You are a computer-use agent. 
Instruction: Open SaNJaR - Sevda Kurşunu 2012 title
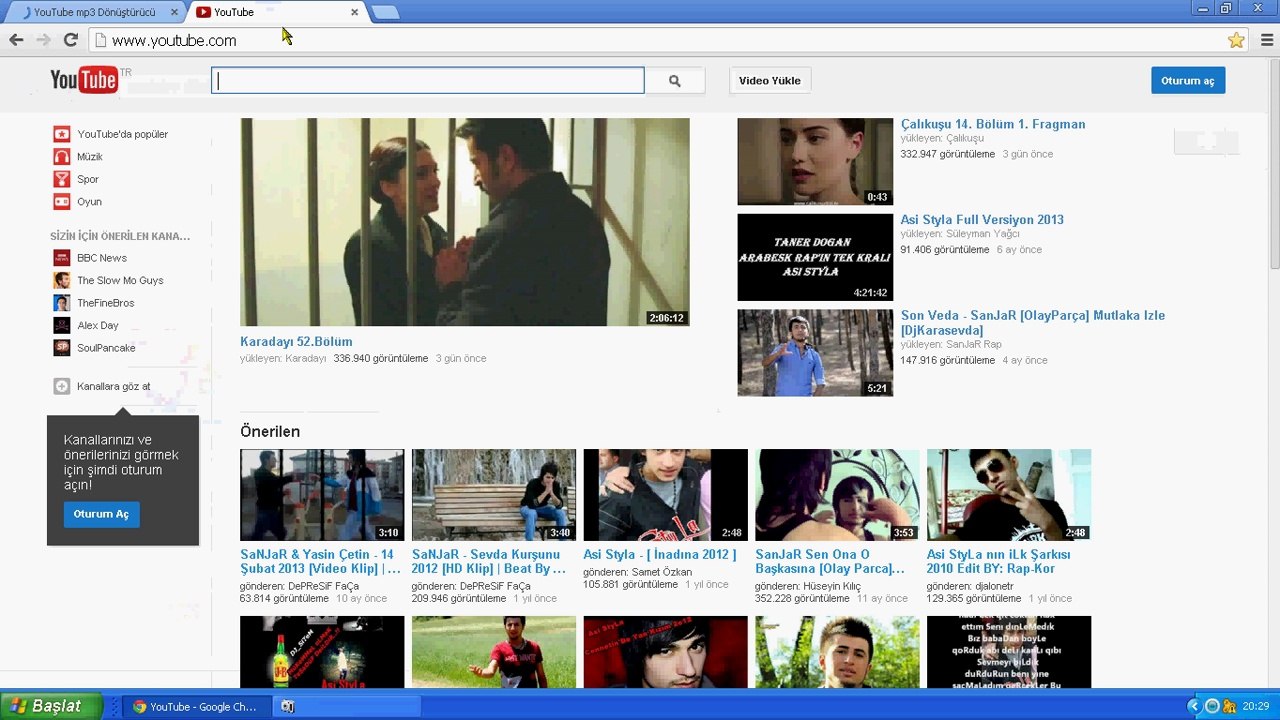pyautogui.click(x=489, y=561)
